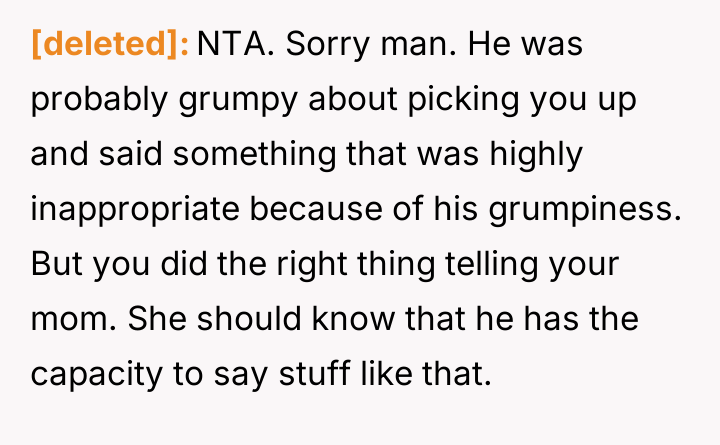Click the [deleted] username label
This screenshot has height=445, width=720.
[110, 45]
